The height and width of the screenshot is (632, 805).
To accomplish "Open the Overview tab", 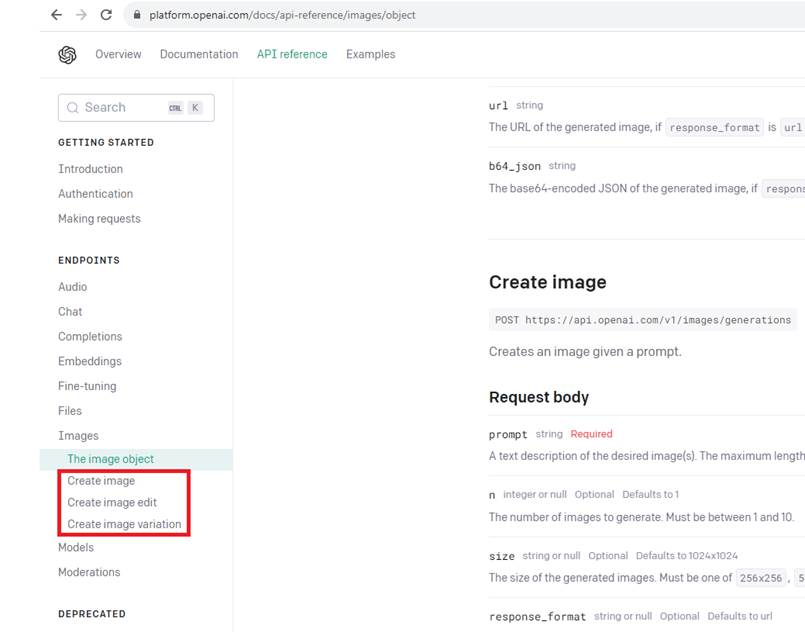I will click(118, 54).
